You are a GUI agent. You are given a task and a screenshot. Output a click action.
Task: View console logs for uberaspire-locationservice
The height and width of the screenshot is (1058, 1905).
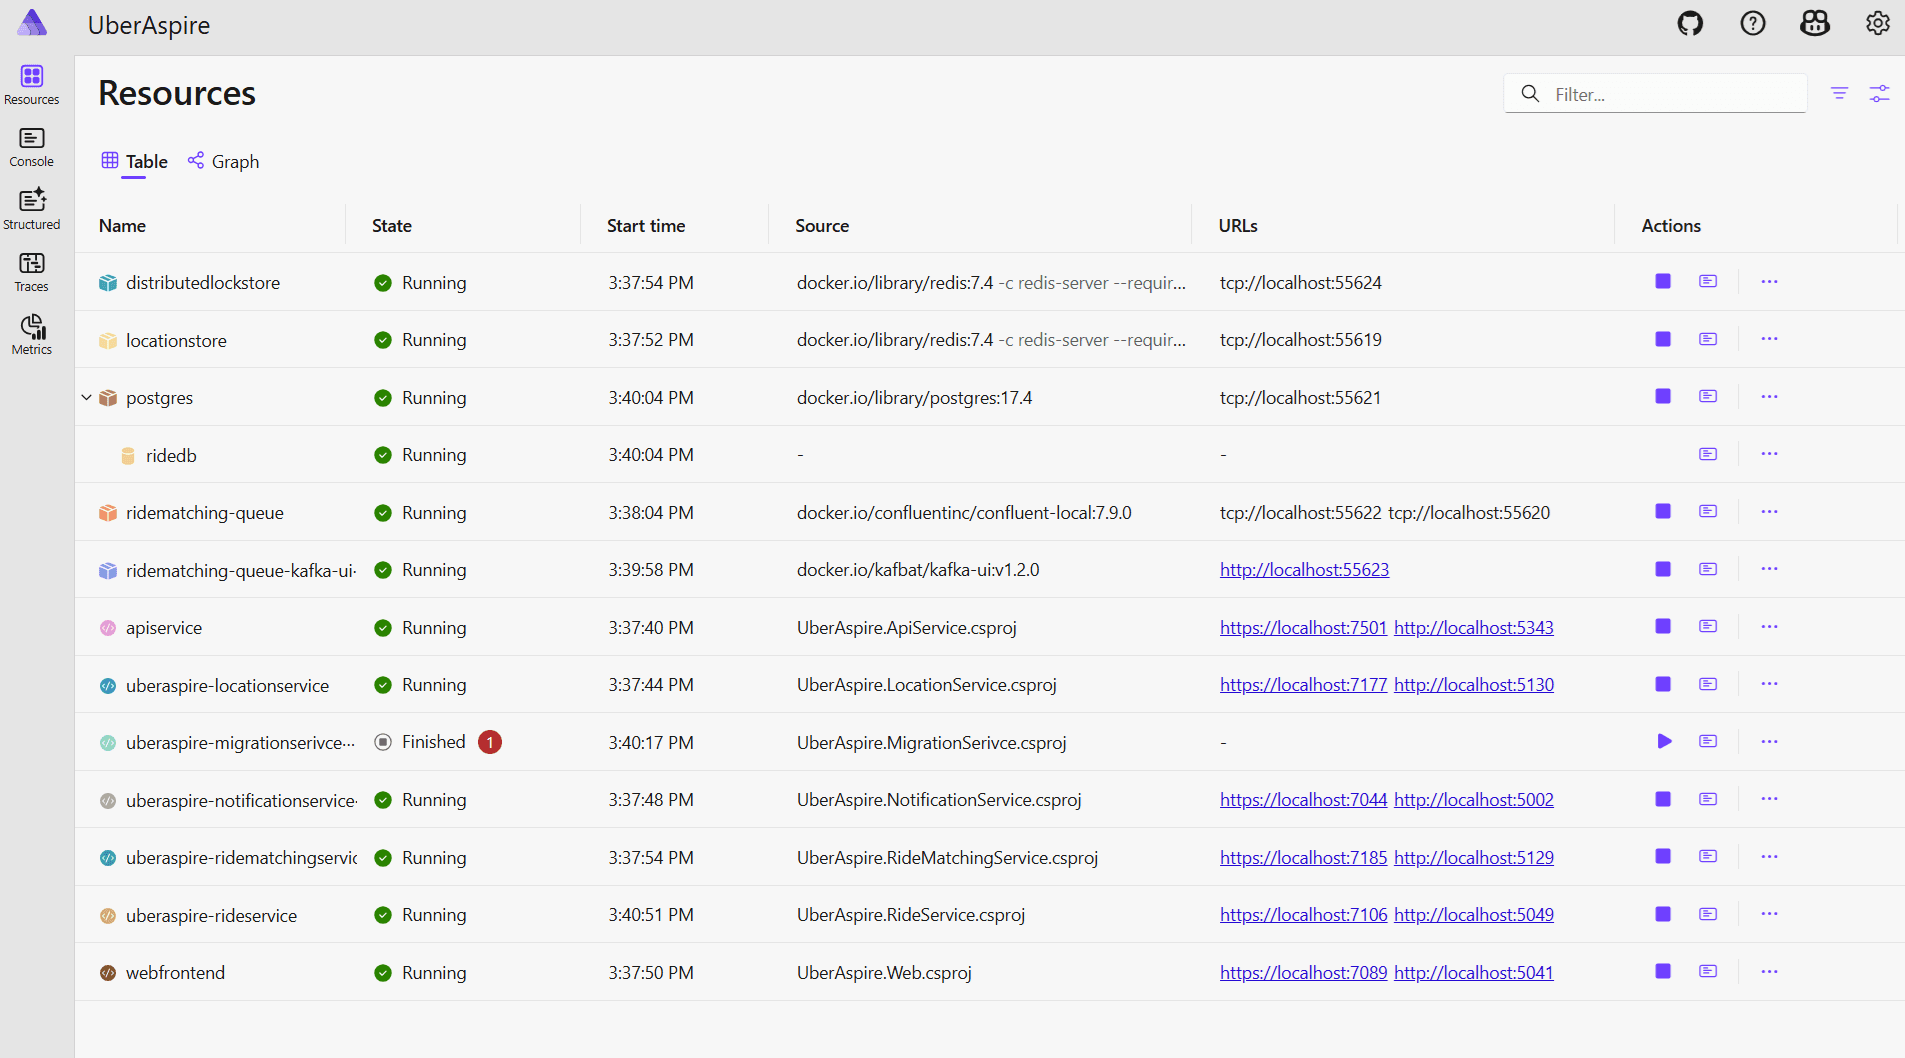1708,684
